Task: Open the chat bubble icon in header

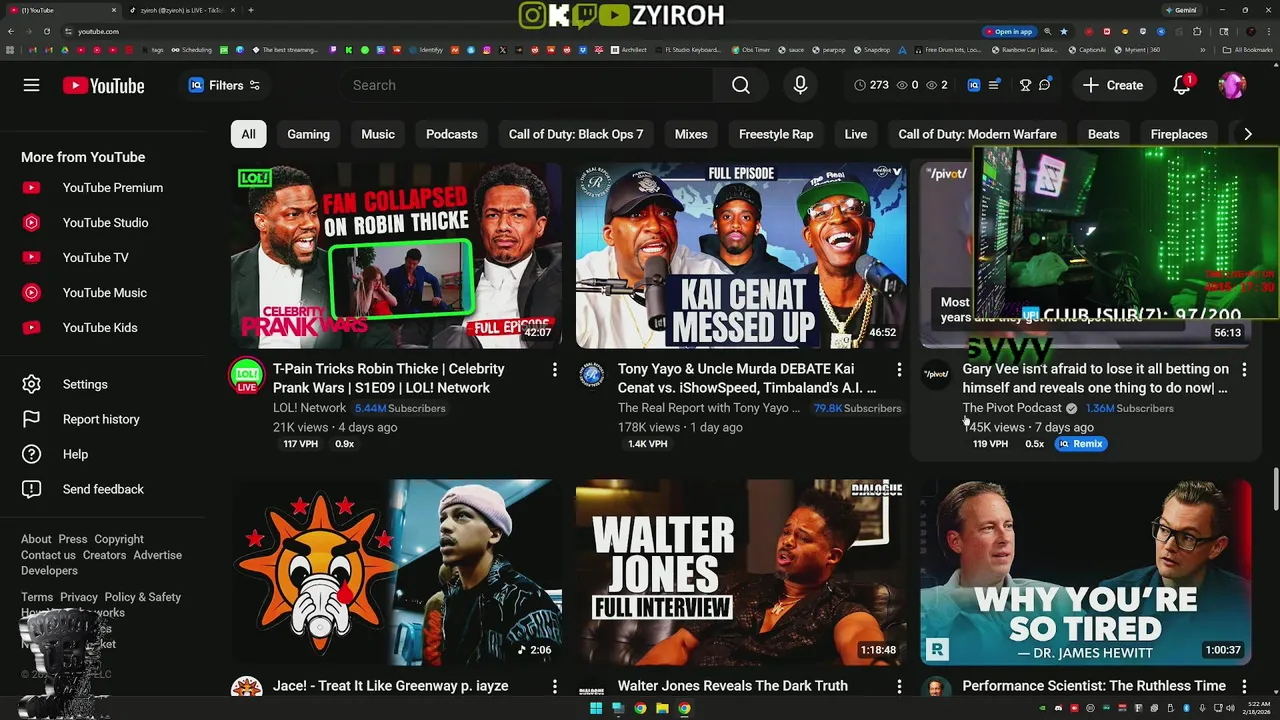Action: tap(1044, 85)
